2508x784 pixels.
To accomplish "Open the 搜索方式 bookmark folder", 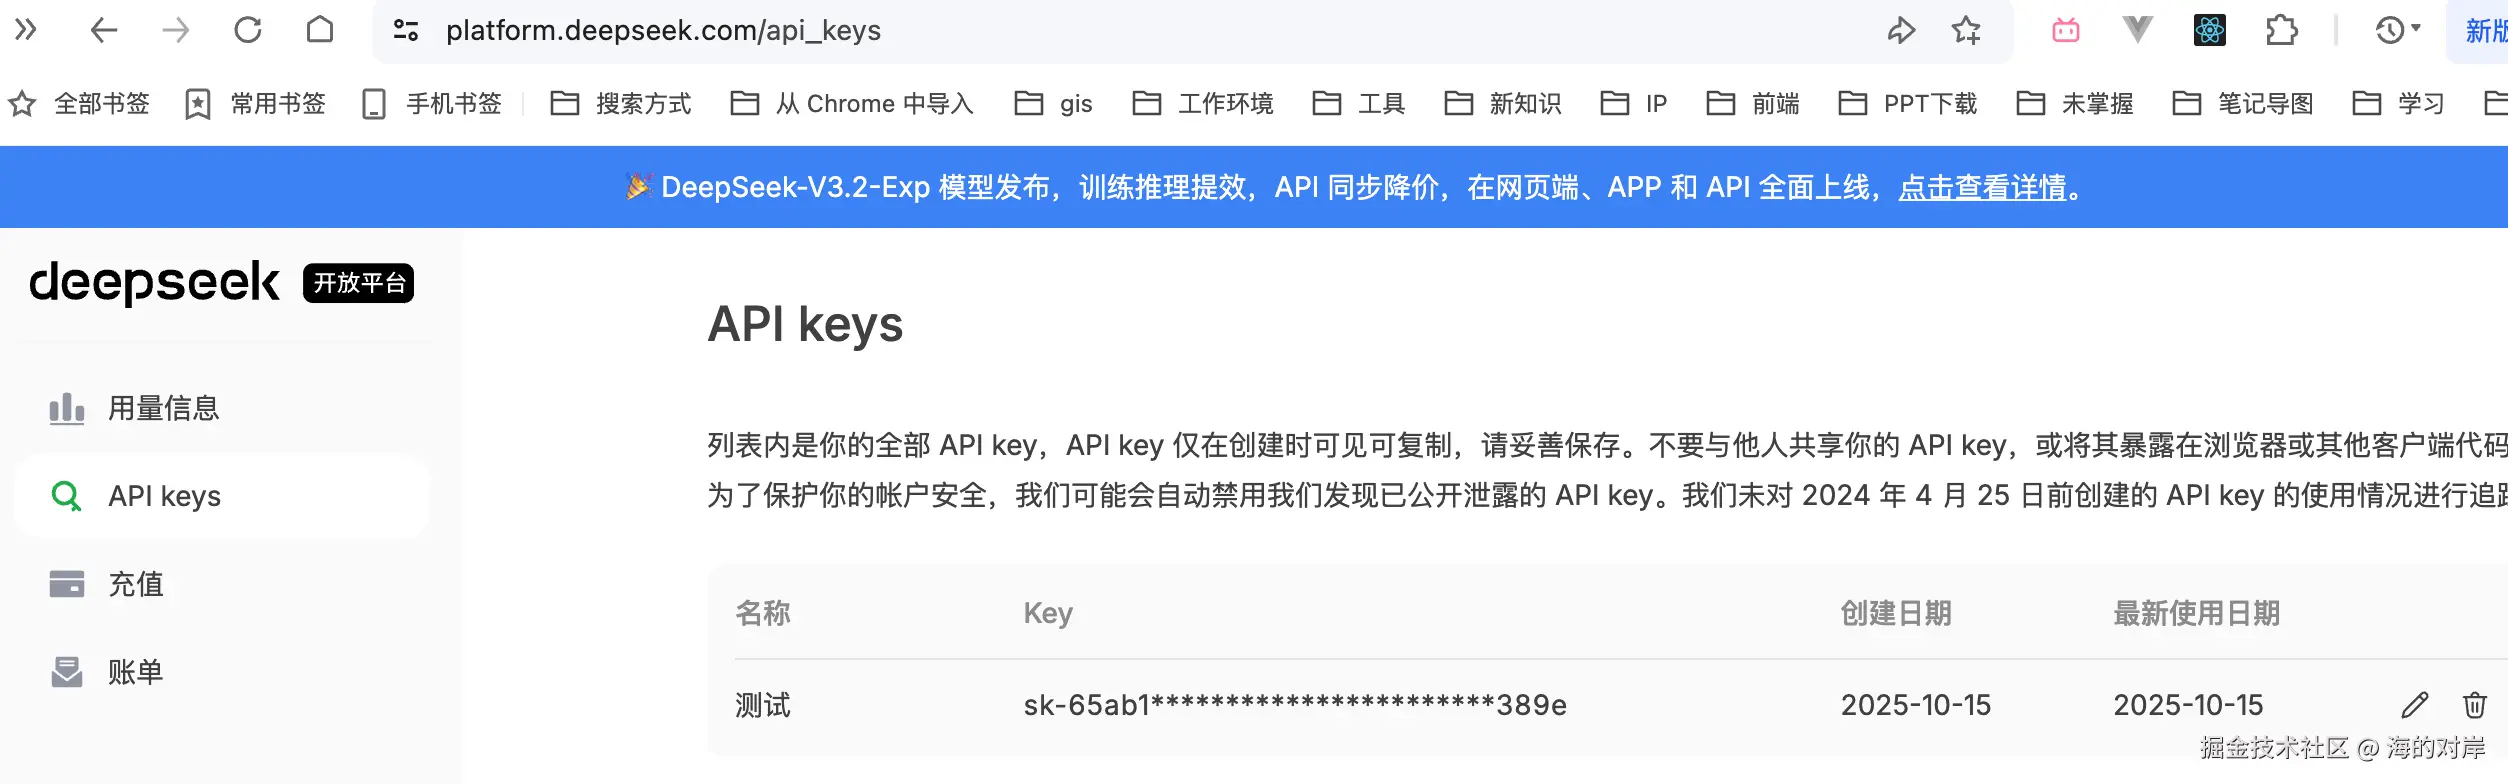I will click(x=621, y=104).
